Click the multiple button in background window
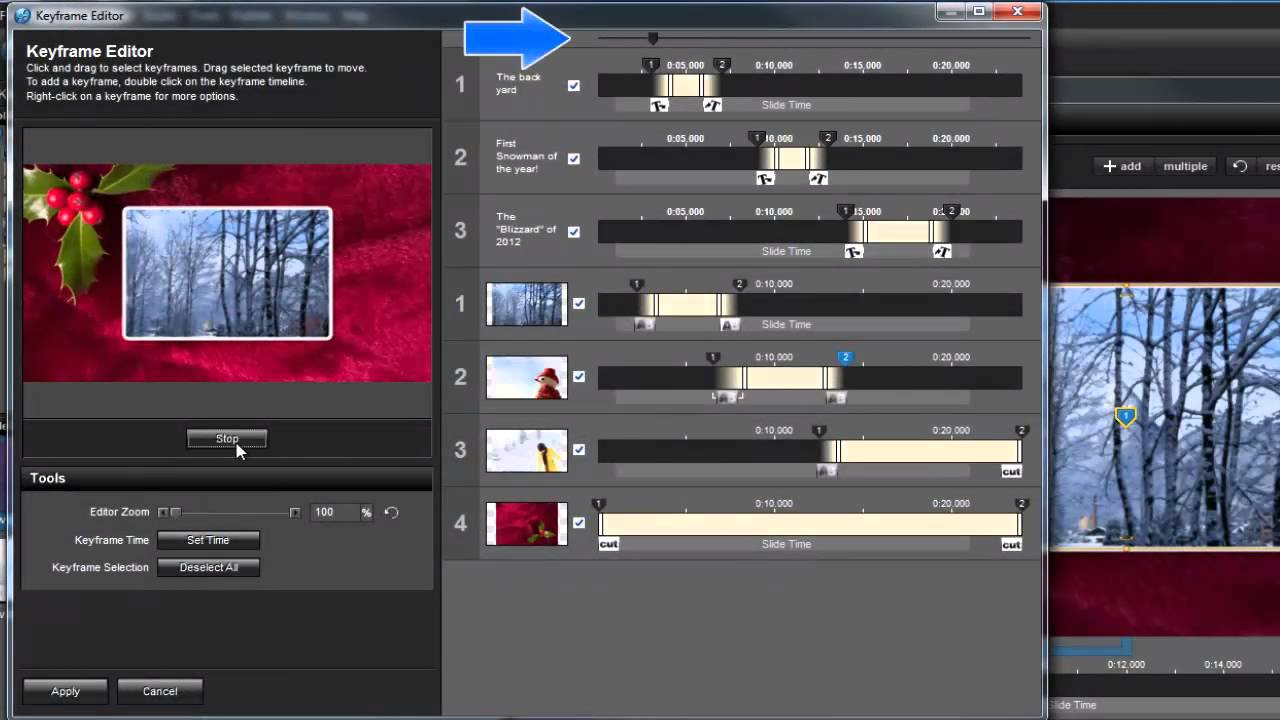1280x720 pixels. [x=1185, y=166]
